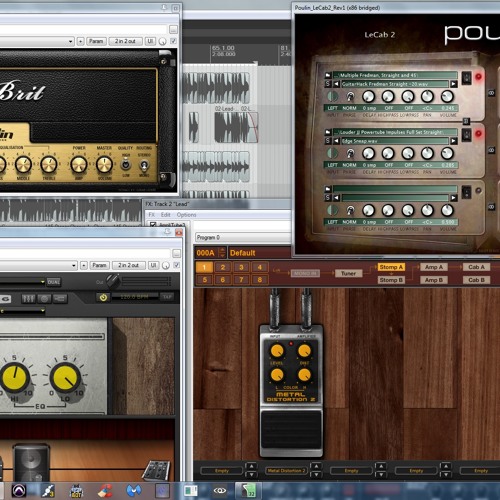The image size is (500, 500).
Task: Toggle power switch on second LeCab slot
Action: point(467,134)
